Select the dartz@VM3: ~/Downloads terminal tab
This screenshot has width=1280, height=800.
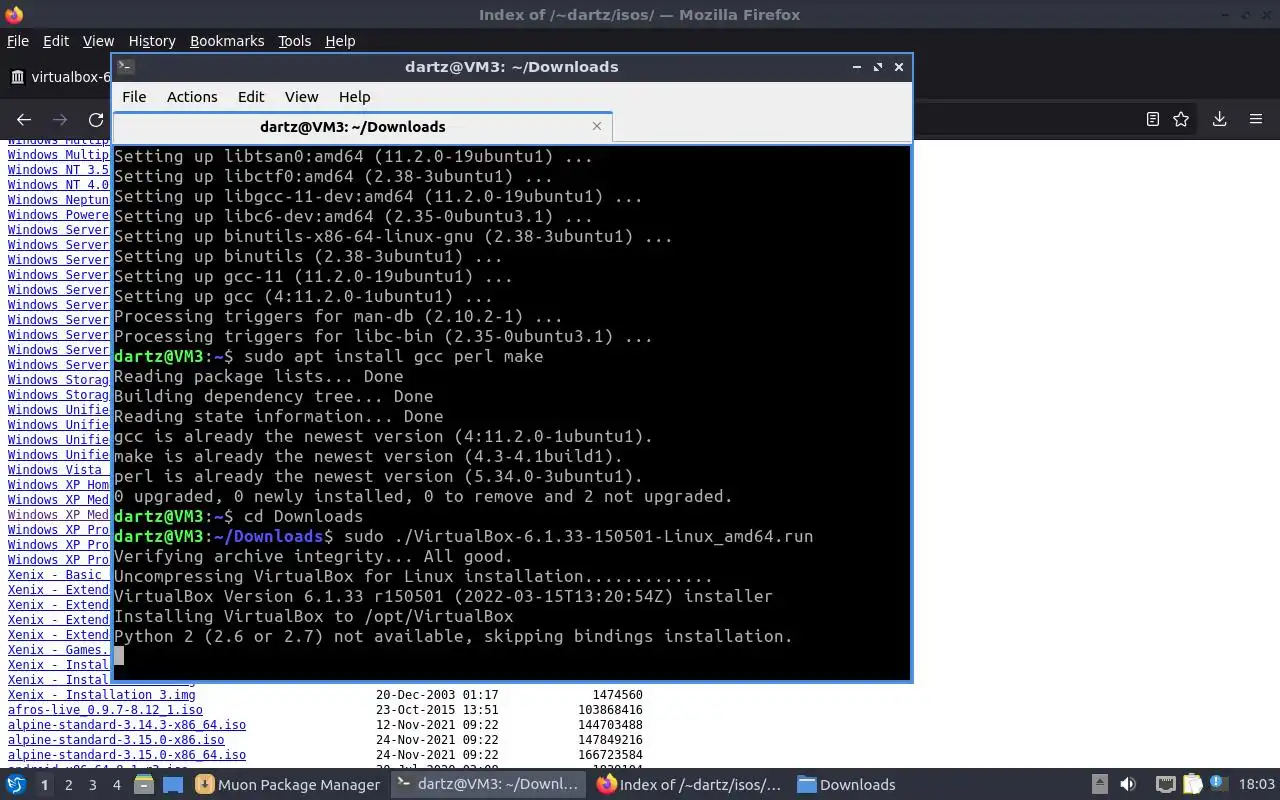tap(362, 127)
